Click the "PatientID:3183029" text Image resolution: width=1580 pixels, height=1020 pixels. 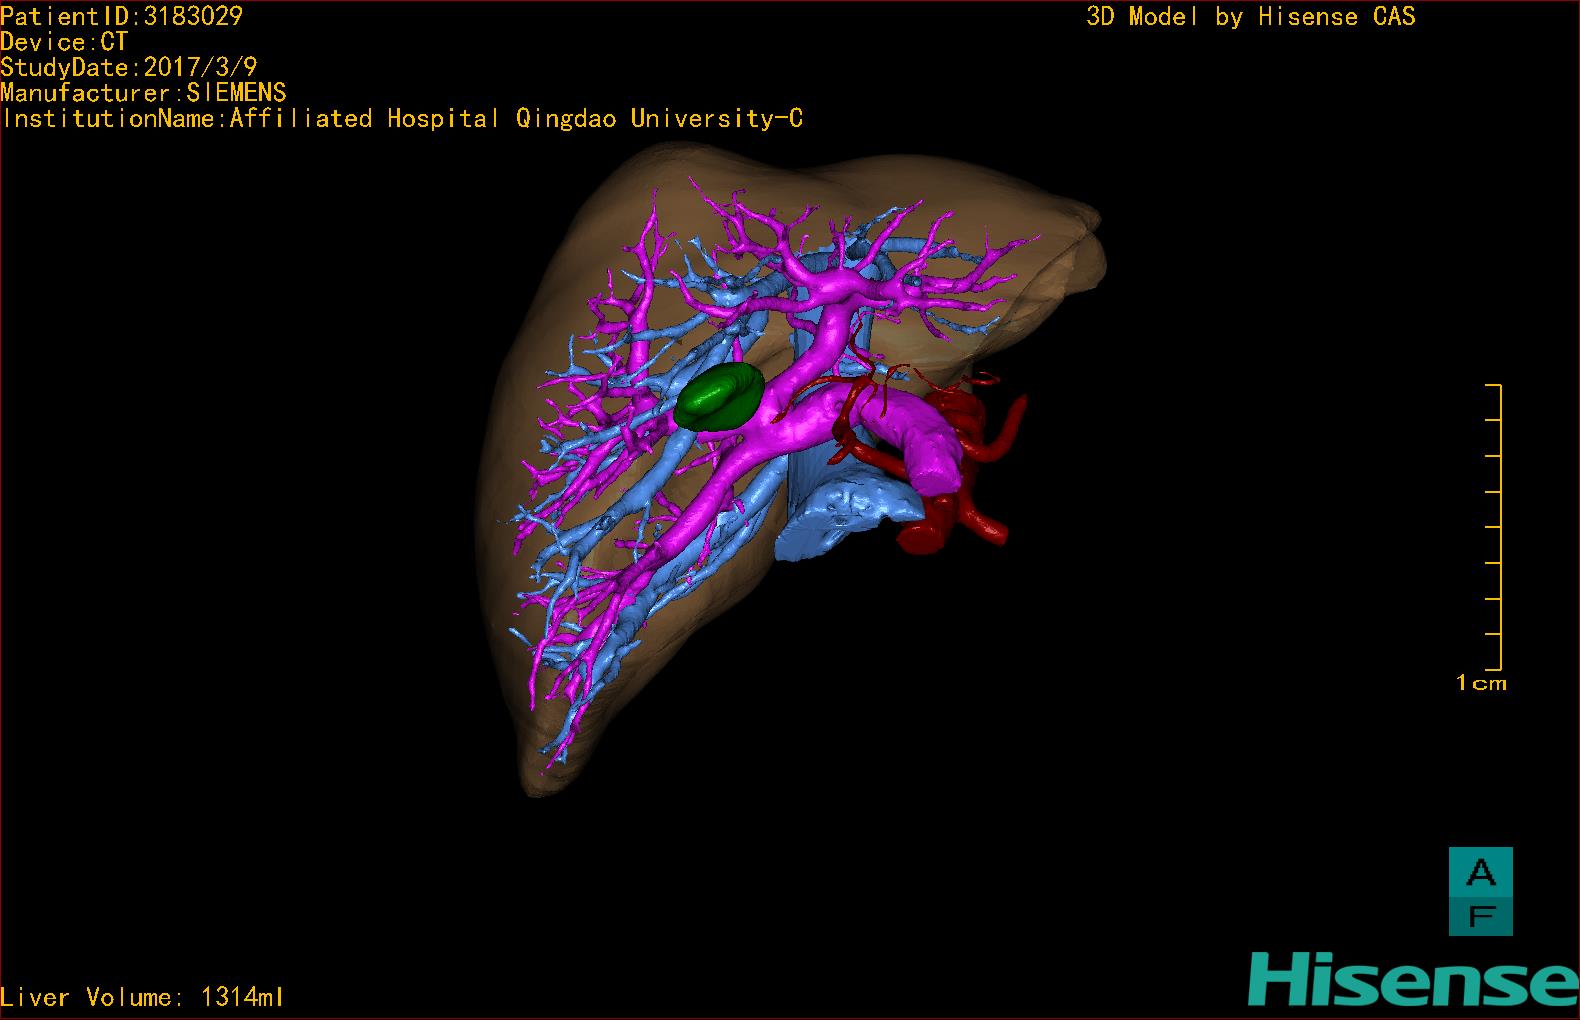coord(121,16)
